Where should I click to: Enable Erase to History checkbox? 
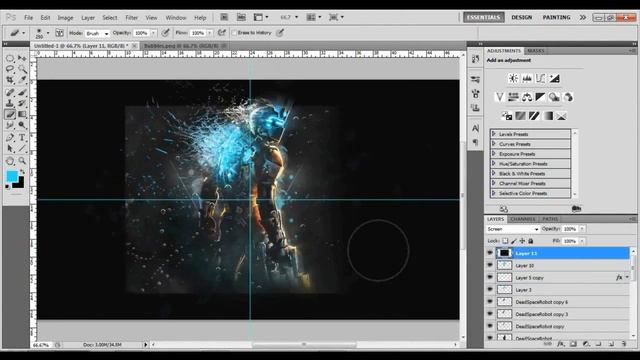tap(234, 33)
